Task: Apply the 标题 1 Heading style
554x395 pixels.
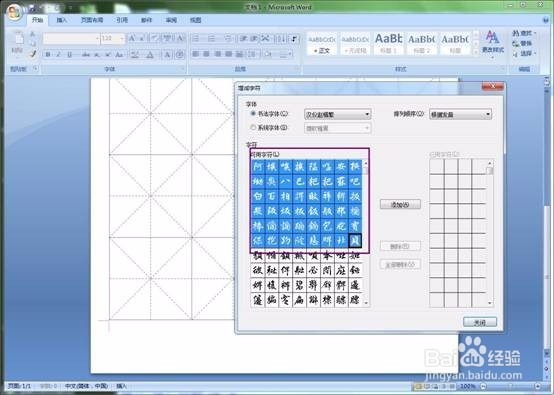Action: pyautogui.click(x=388, y=44)
